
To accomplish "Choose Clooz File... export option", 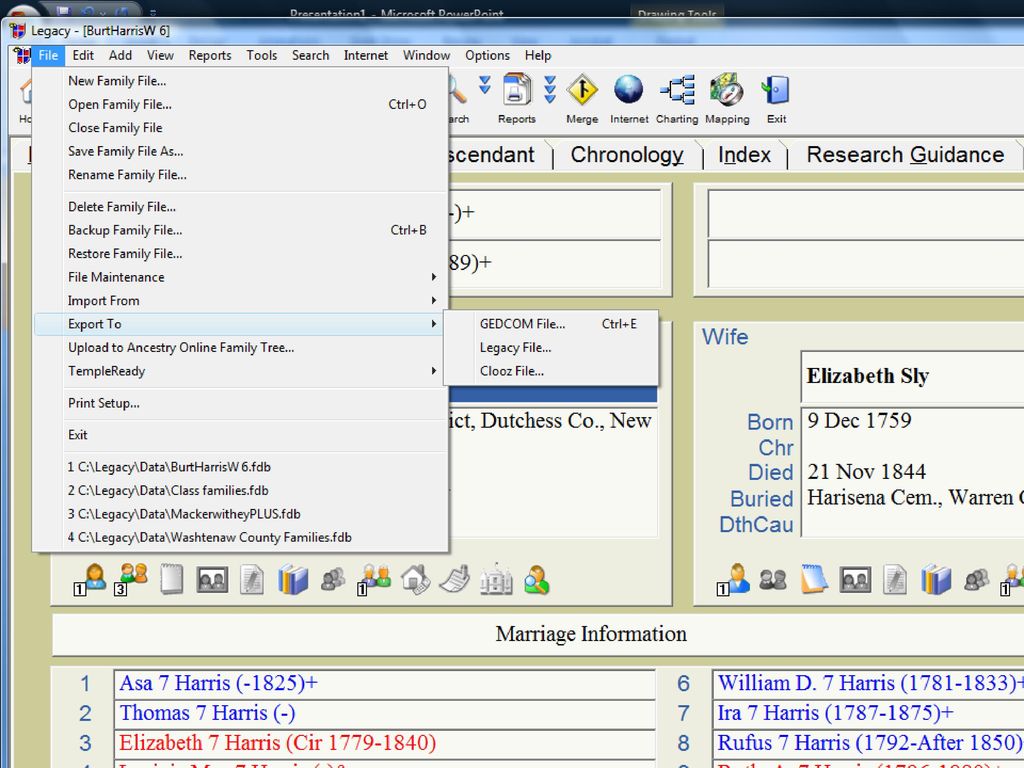I will [x=551, y=371].
